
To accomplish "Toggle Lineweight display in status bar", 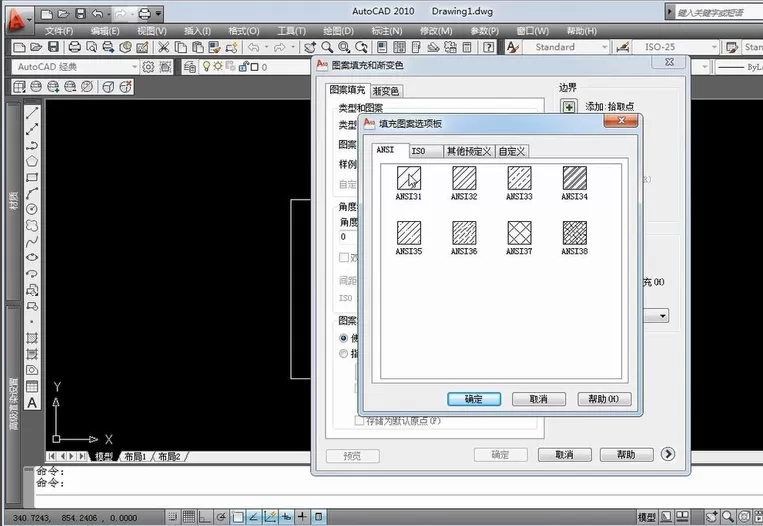I will coord(302,517).
